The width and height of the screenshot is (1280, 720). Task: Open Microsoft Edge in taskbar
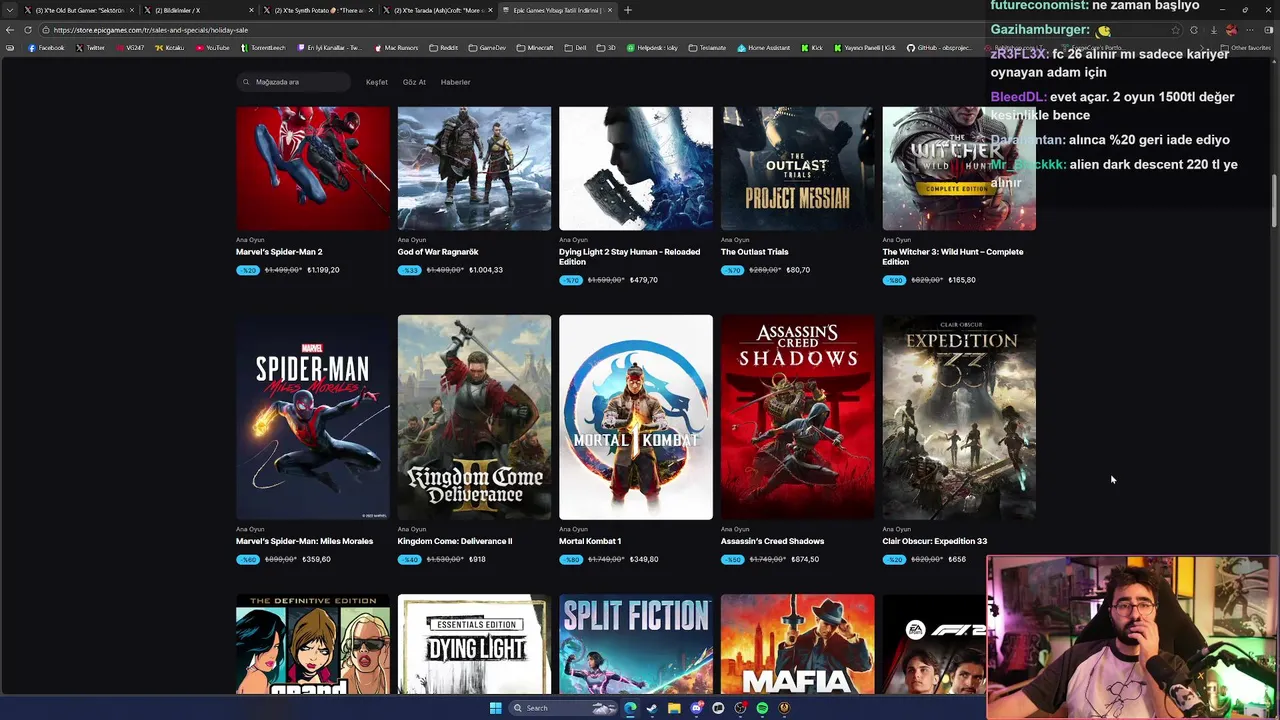click(x=630, y=708)
